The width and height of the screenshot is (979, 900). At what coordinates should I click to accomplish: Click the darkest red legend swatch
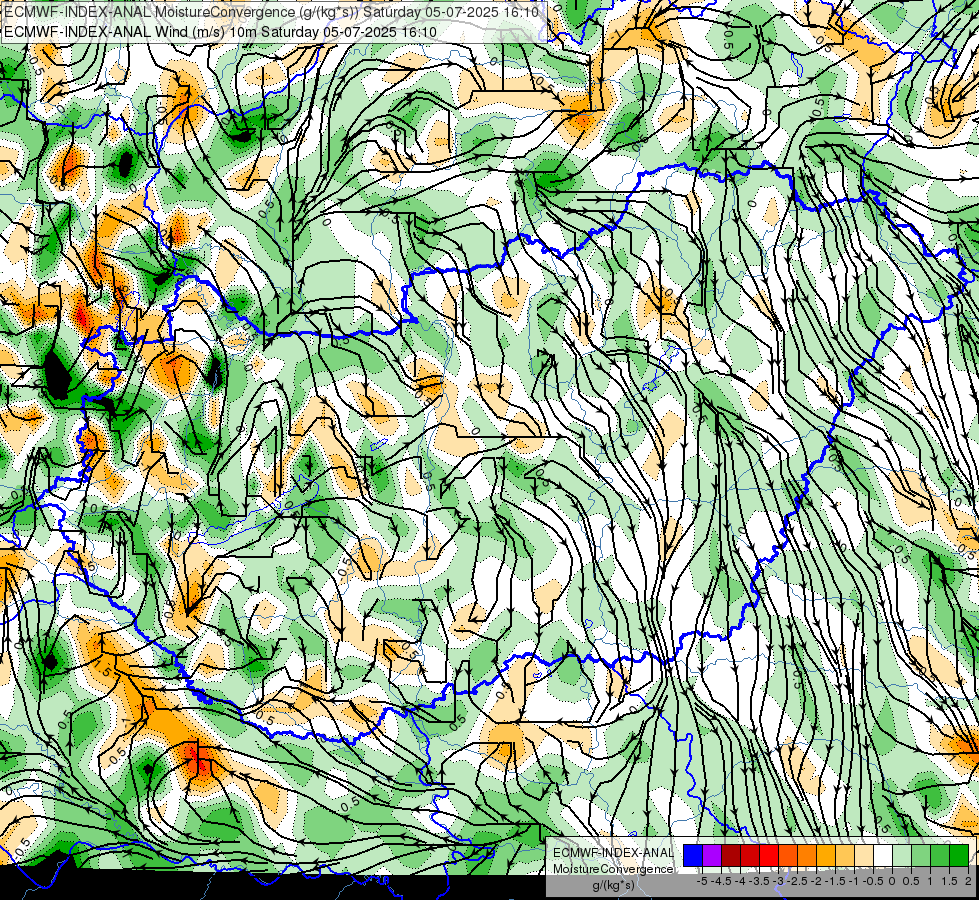tap(731, 856)
